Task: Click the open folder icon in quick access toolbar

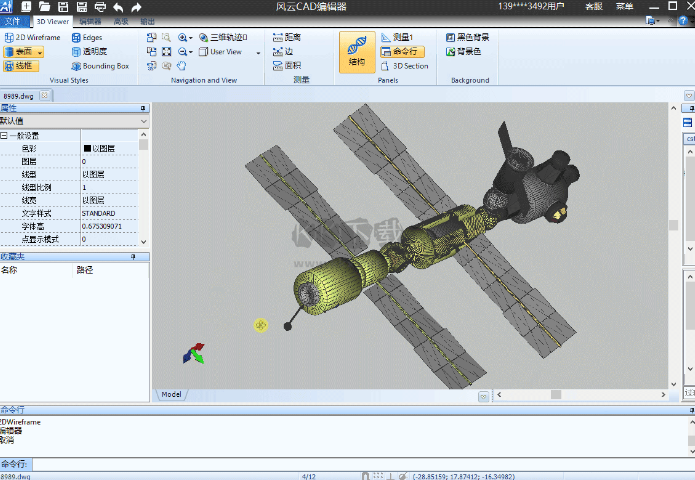Action: (x=44, y=7)
